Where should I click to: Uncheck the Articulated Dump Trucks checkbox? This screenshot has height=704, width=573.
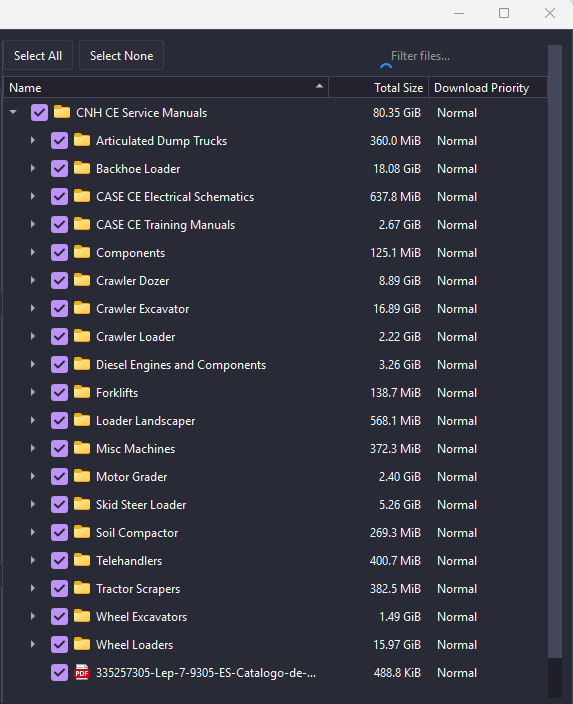(59, 141)
